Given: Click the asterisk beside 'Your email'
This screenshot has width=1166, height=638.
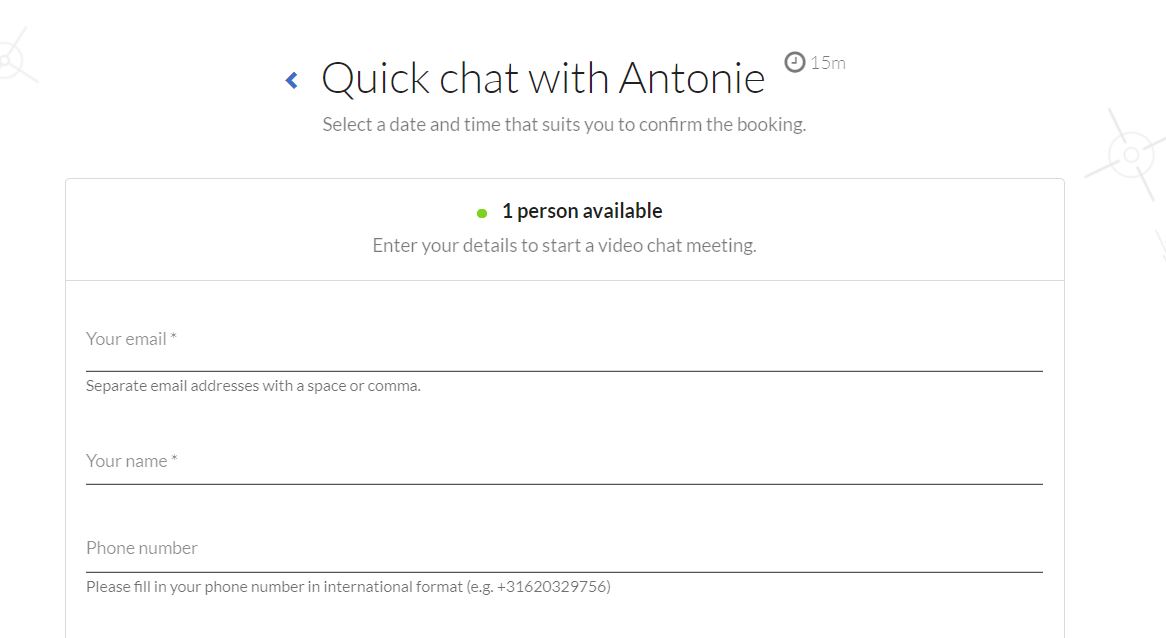Looking at the screenshot, I should point(173,338).
